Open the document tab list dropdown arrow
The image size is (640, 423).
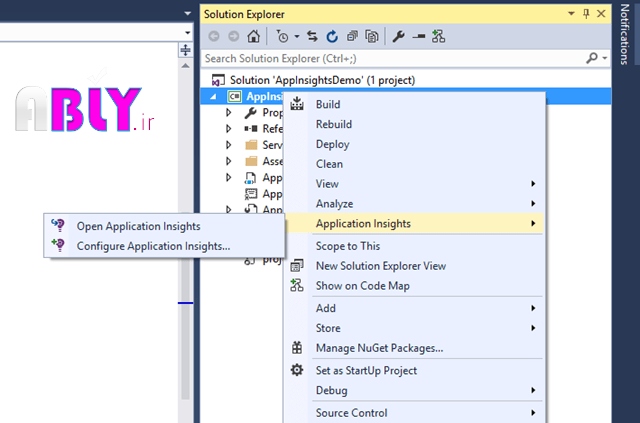click(187, 13)
